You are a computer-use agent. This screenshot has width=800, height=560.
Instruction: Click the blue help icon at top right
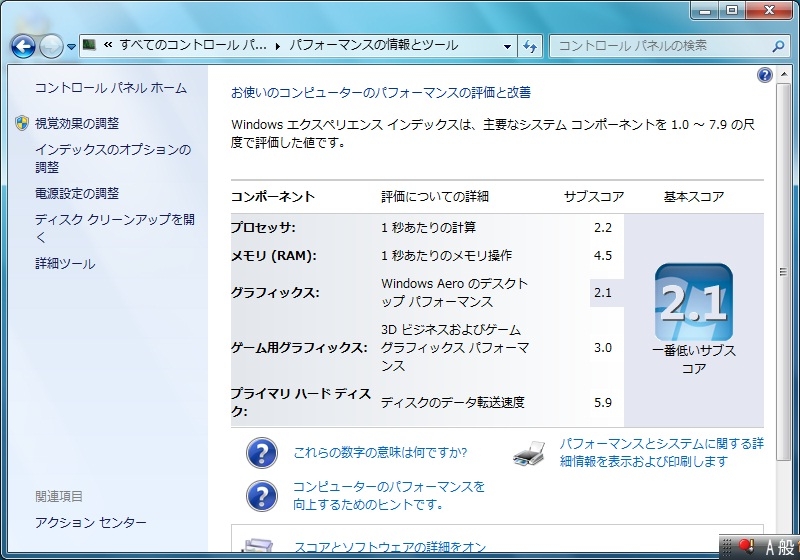pos(764,75)
